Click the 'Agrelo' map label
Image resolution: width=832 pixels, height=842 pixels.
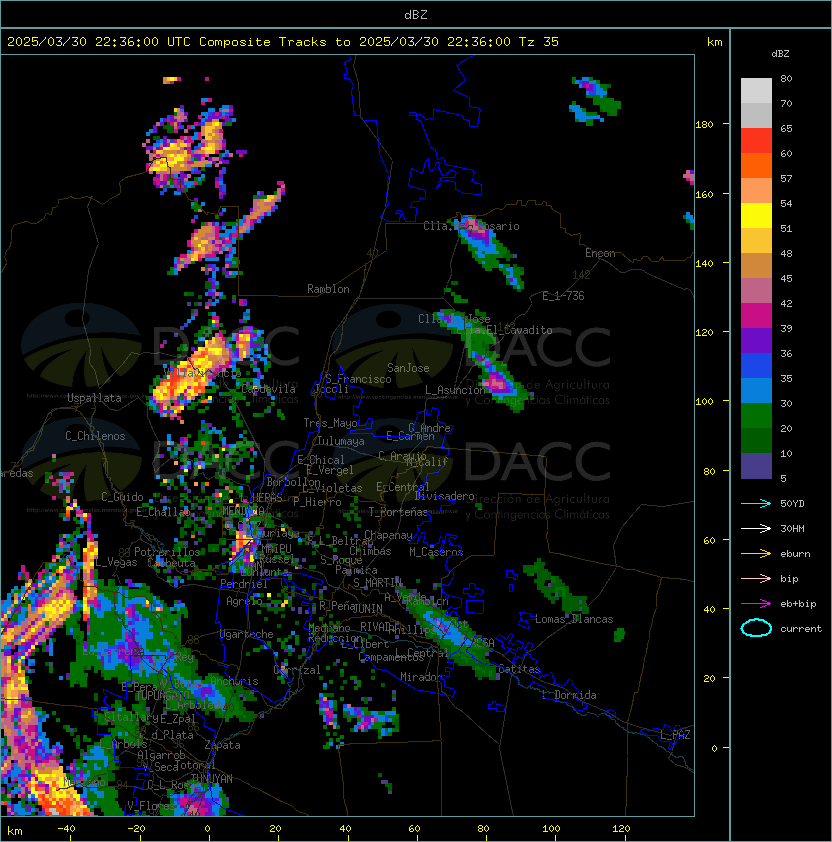coord(244,601)
